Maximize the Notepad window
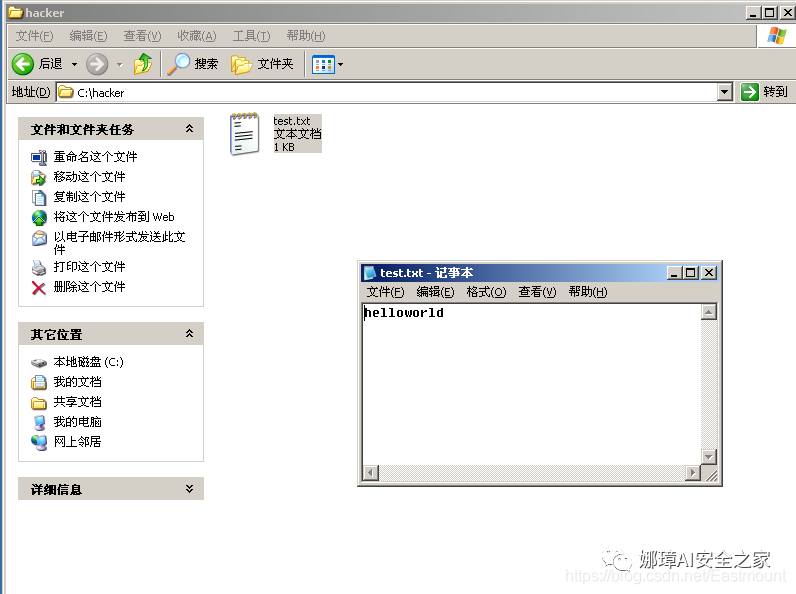796x594 pixels. pos(690,273)
